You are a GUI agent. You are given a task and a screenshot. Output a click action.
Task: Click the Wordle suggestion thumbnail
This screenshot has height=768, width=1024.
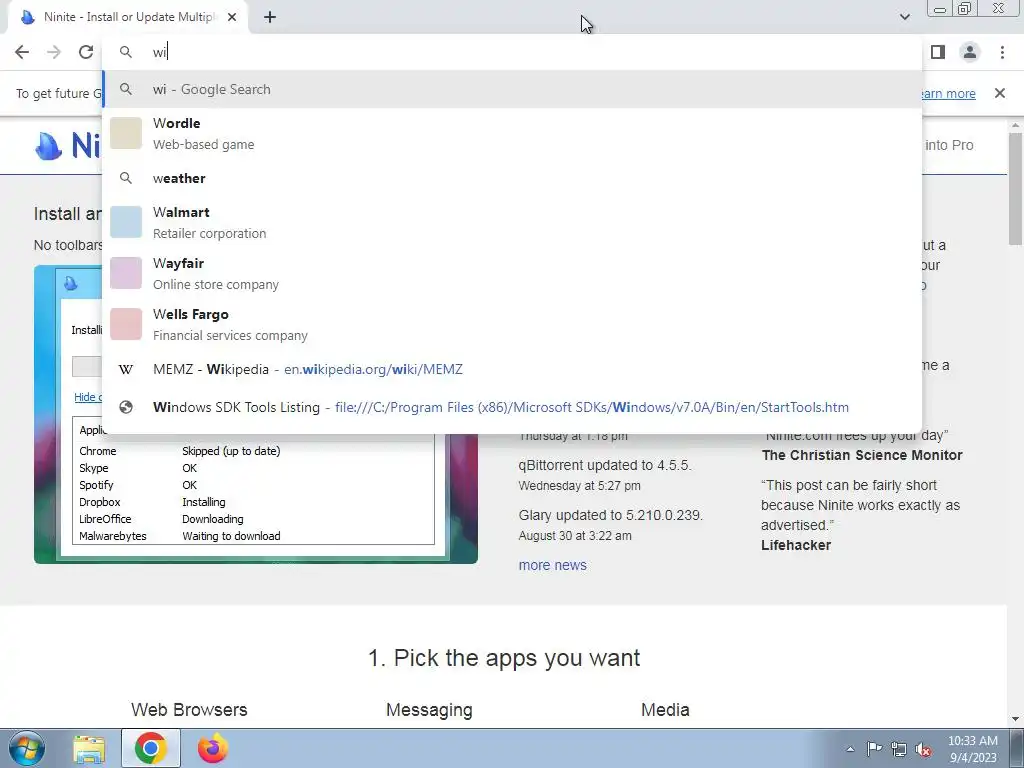point(126,133)
